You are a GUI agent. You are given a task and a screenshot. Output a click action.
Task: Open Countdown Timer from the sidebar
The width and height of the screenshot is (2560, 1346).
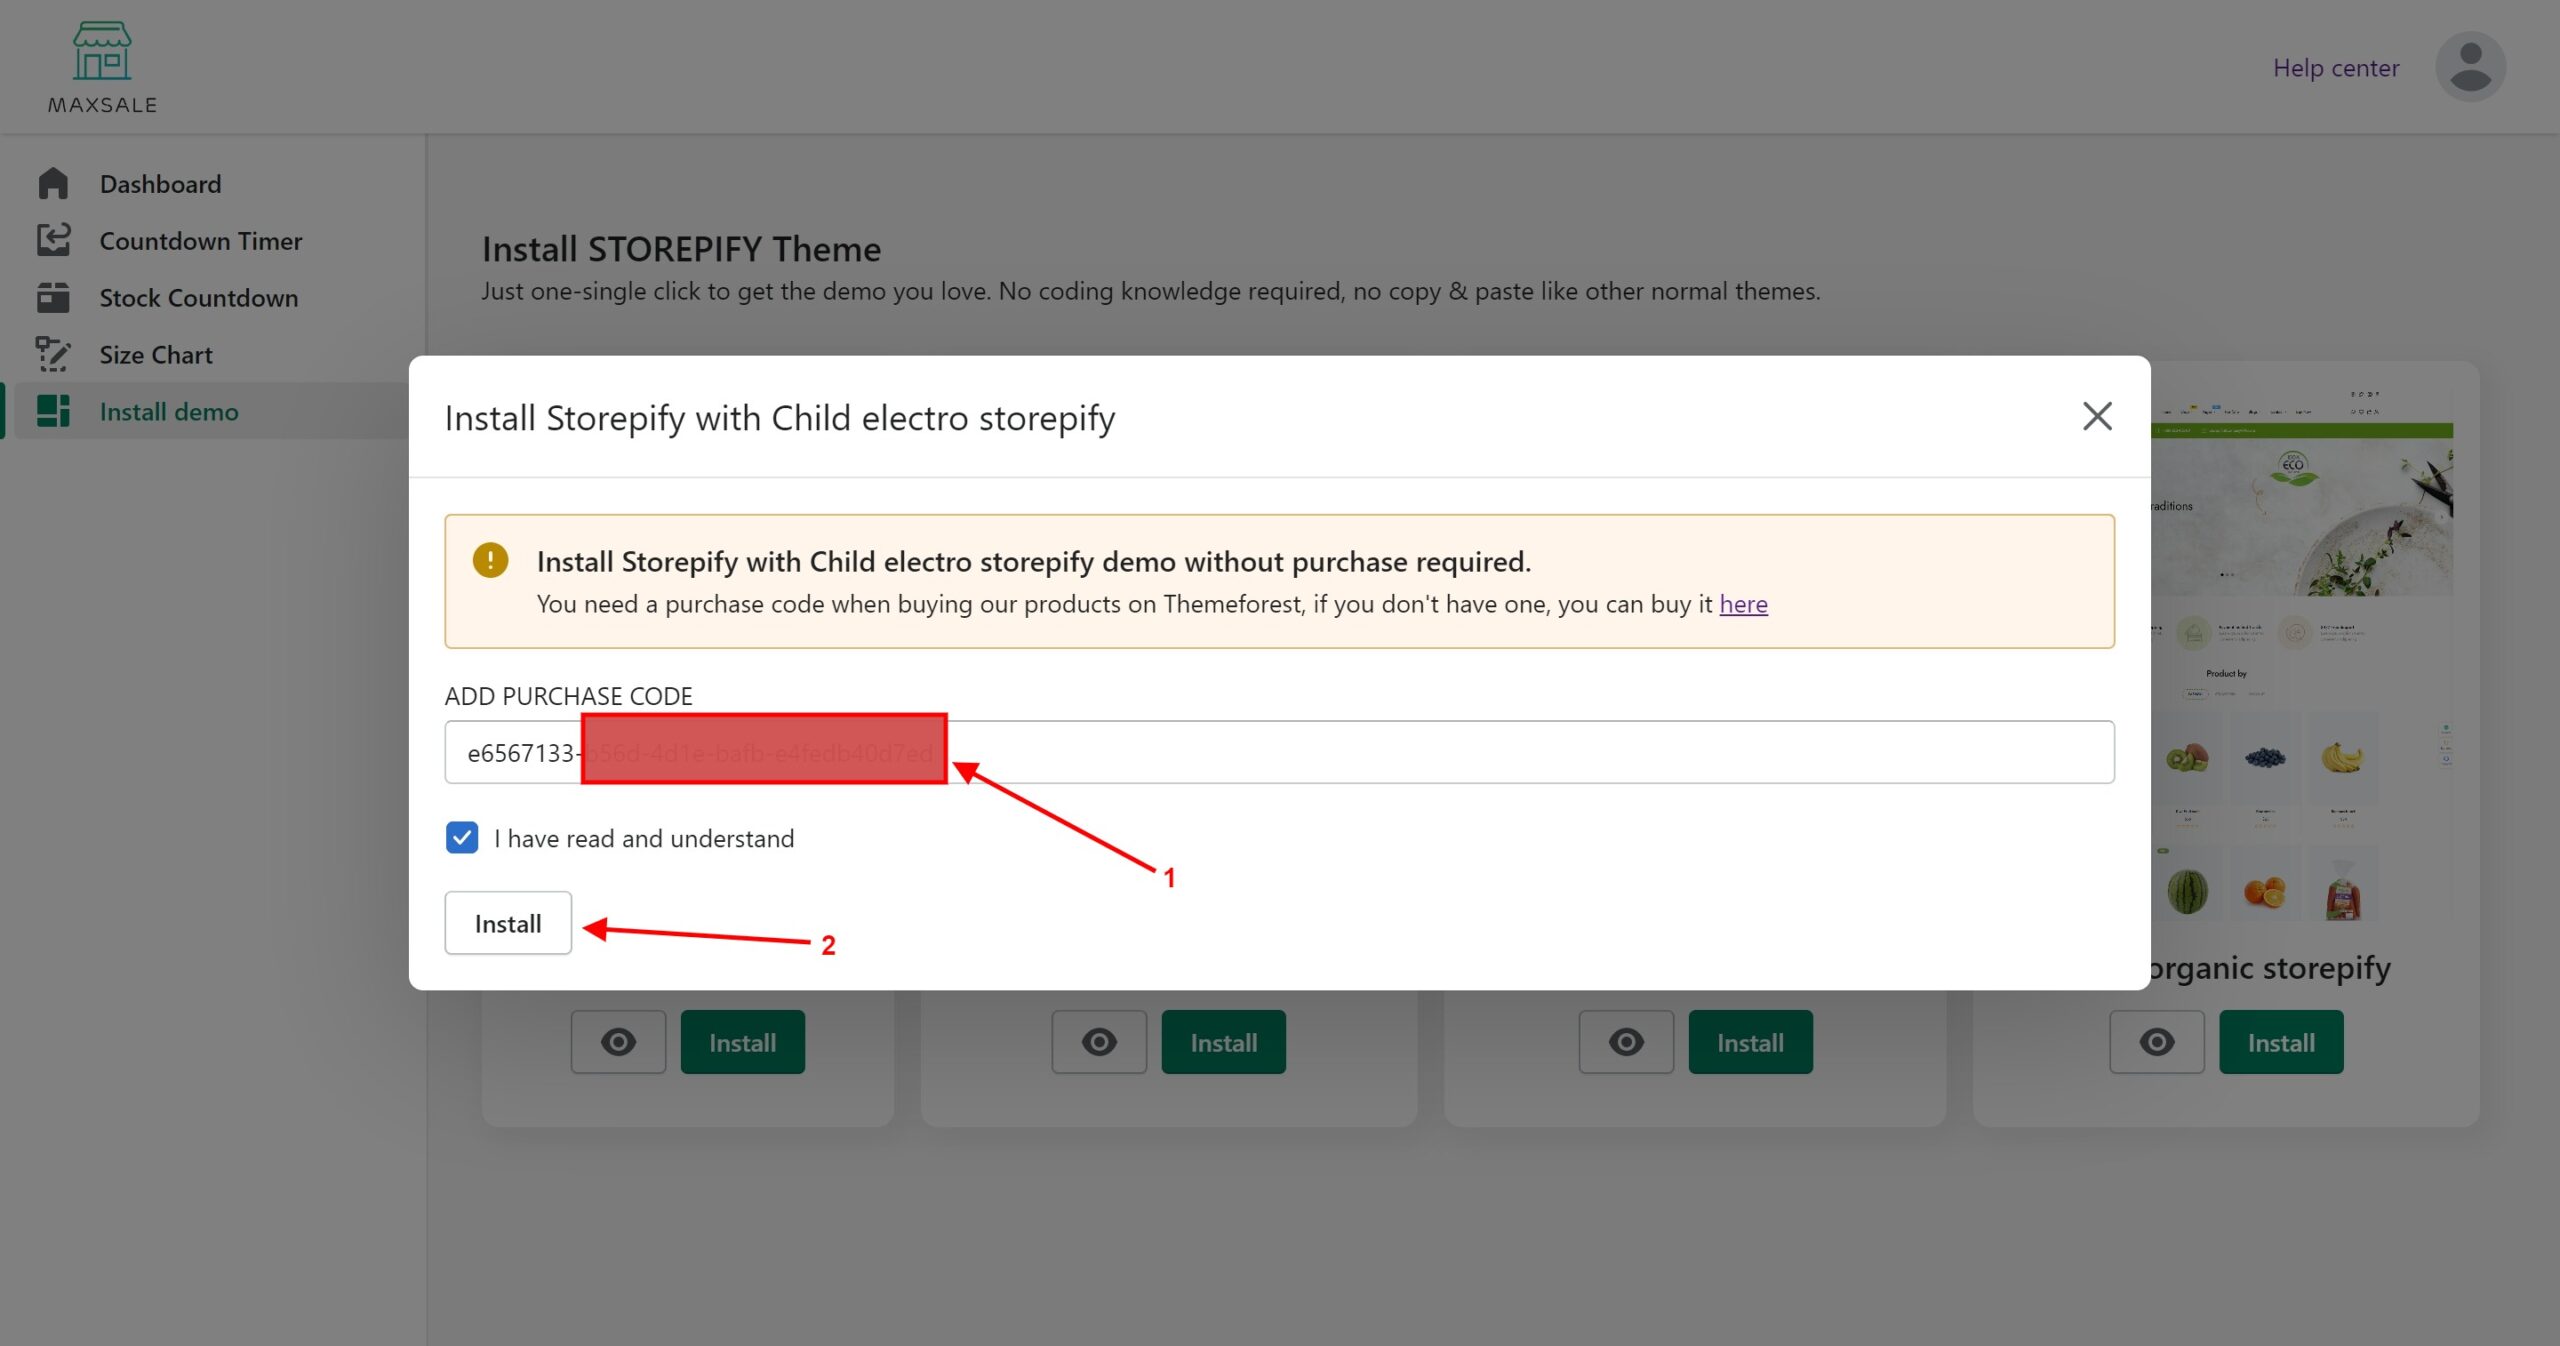pos(200,241)
